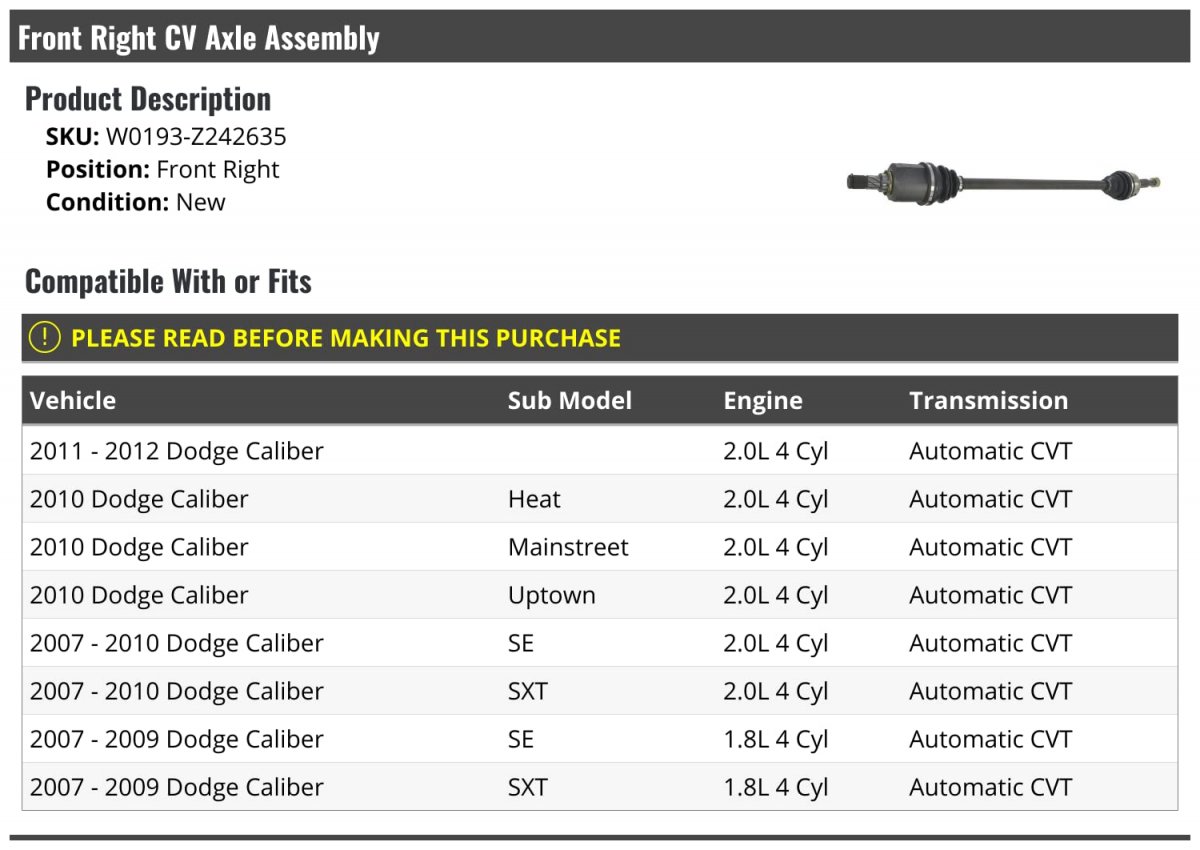The width and height of the screenshot is (1200, 850).
Task: Click the Engine column header
Action: point(762,401)
